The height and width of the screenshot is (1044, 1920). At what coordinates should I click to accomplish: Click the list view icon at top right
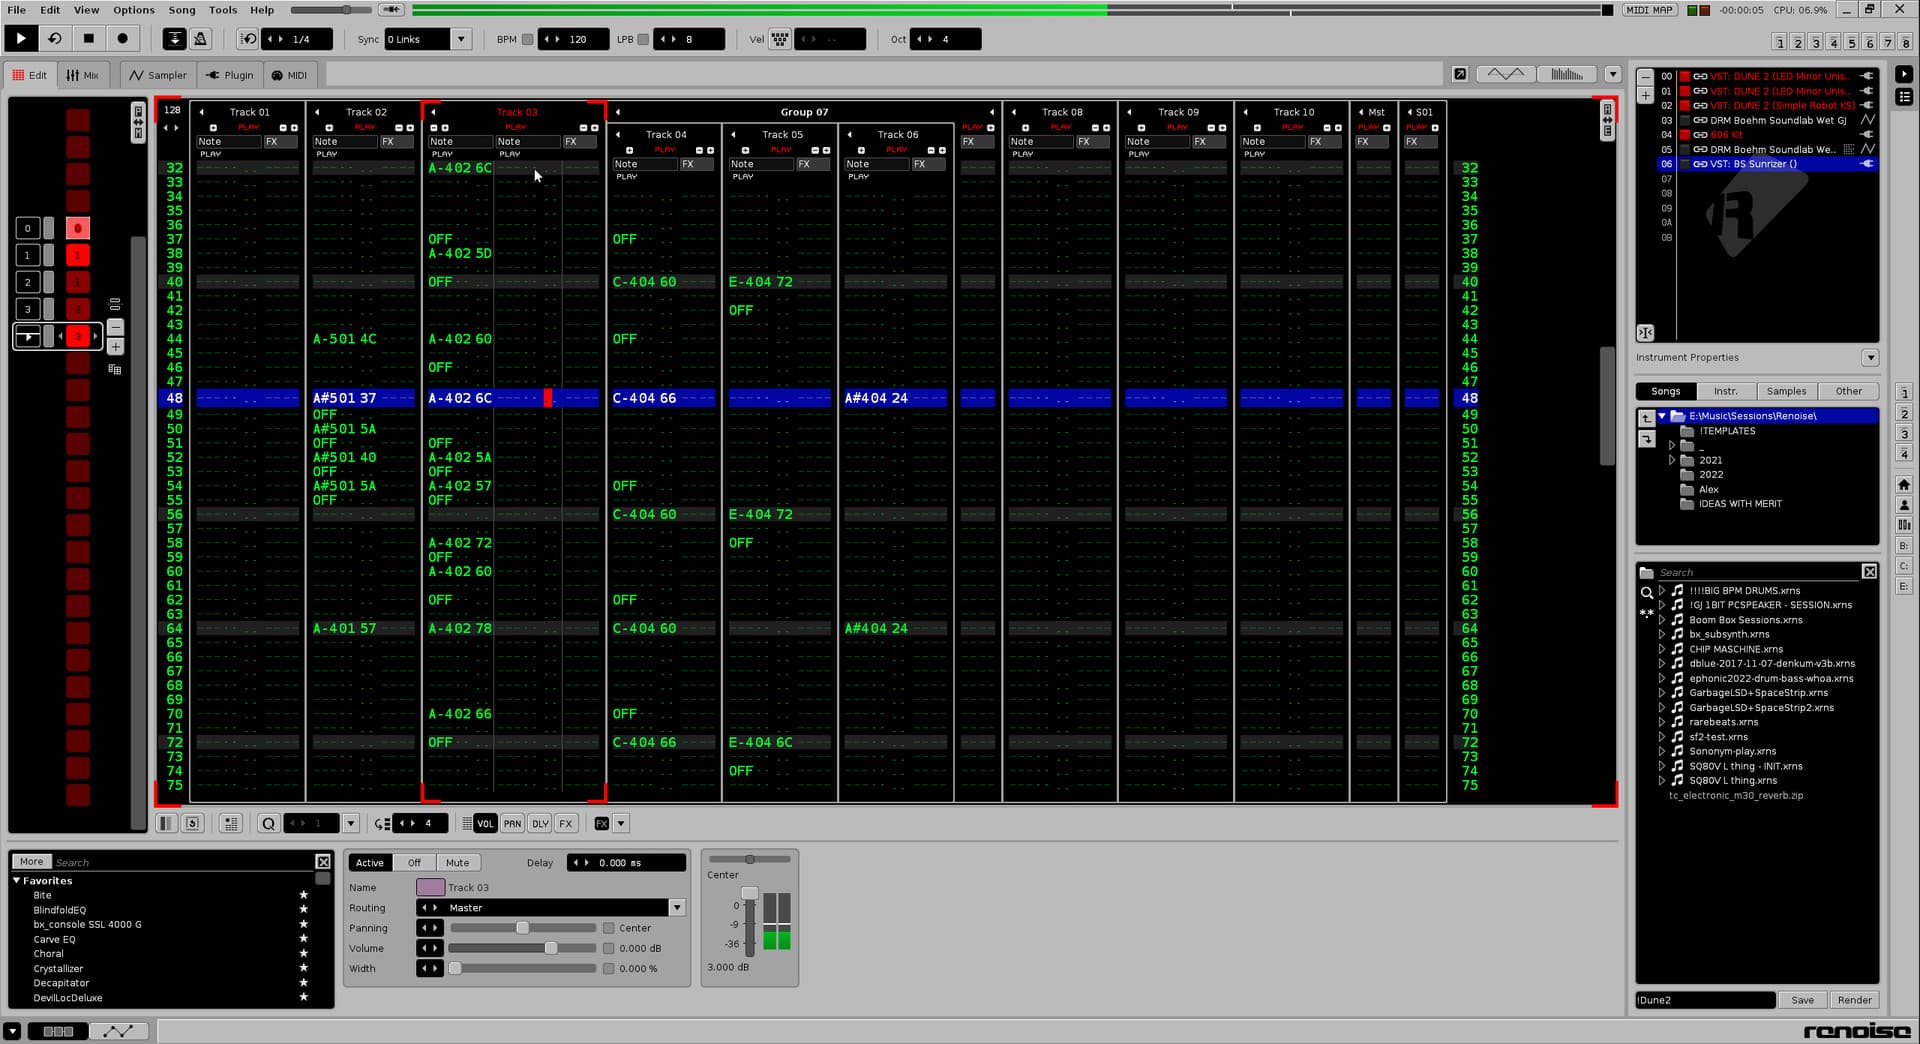pyautogui.click(x=1904, y=97)
